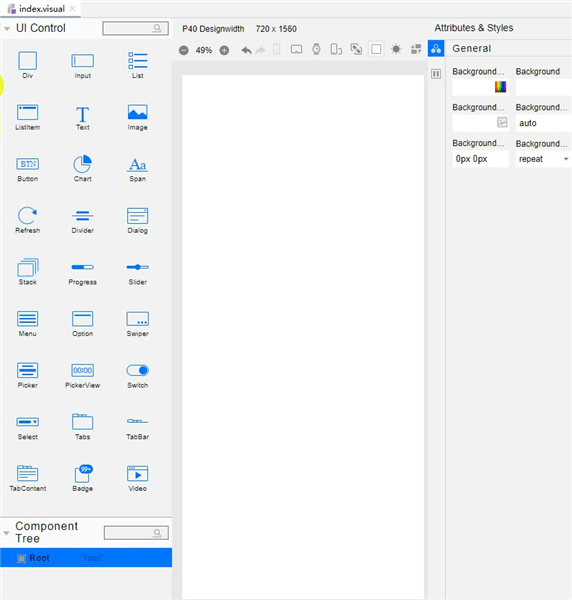The width and height of the screenshot is (572, 600).
Task: Select the Switch control icon
Action: [x=138, y=370]
